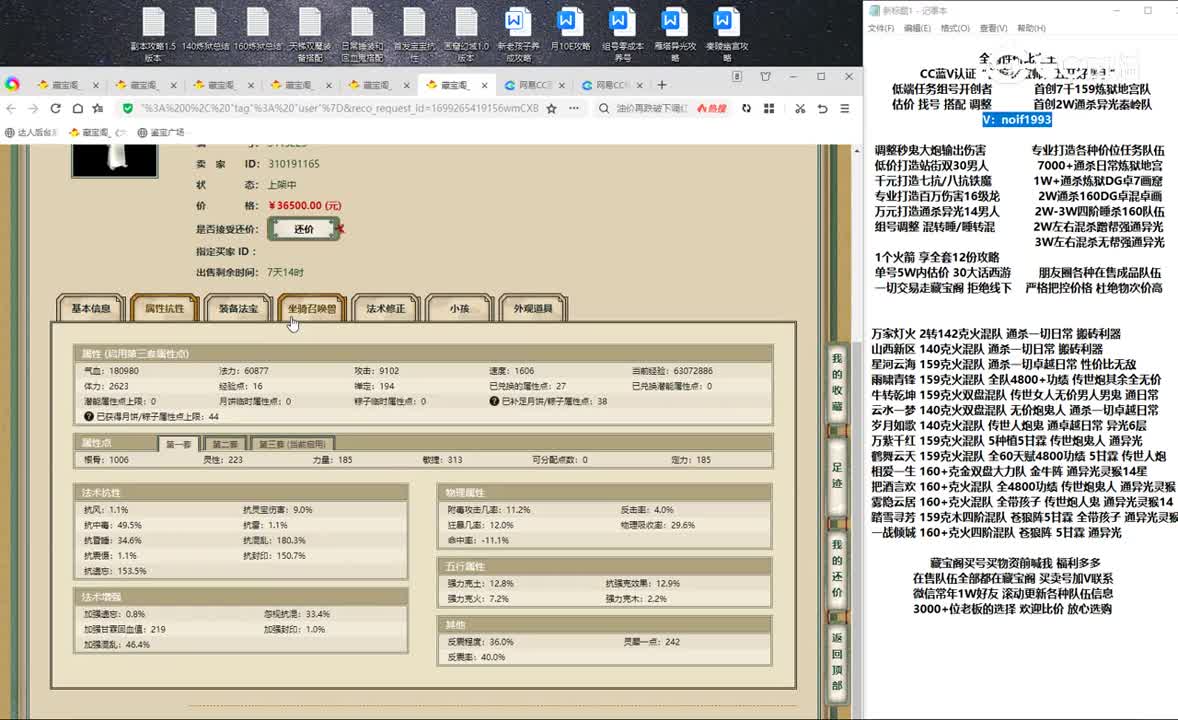This screenshot has width=1178, height=720.
Task: Open 我的收藏 side panel button
Action: point(837,382)
